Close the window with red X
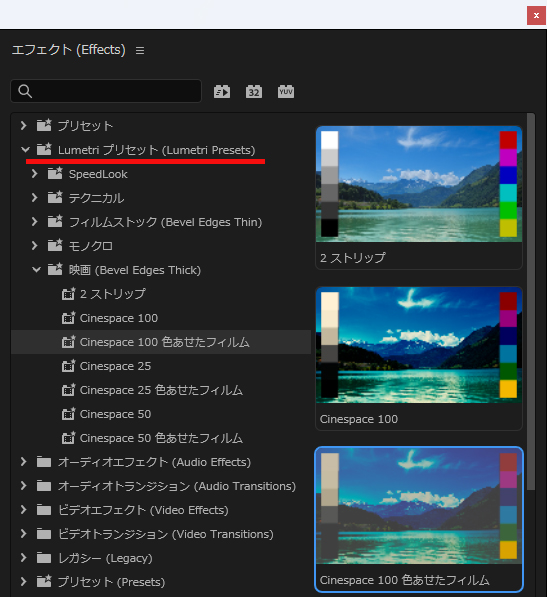Image resolution: width=547 pixels, height=597 pixels. click(536, 15)
